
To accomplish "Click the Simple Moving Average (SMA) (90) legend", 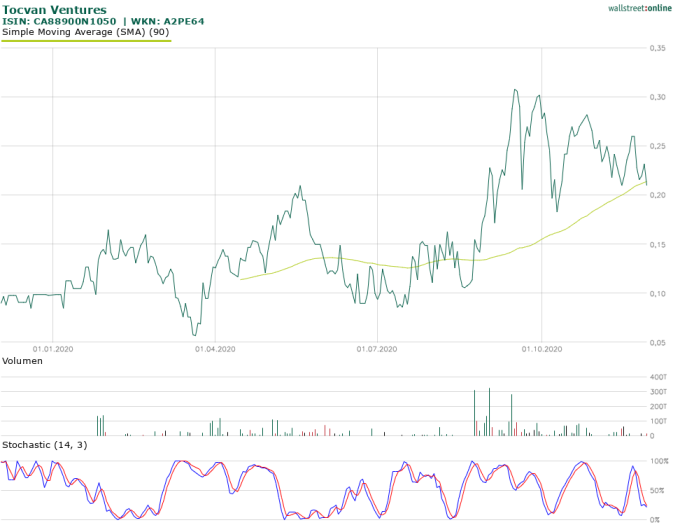I will tap(85, 32).
